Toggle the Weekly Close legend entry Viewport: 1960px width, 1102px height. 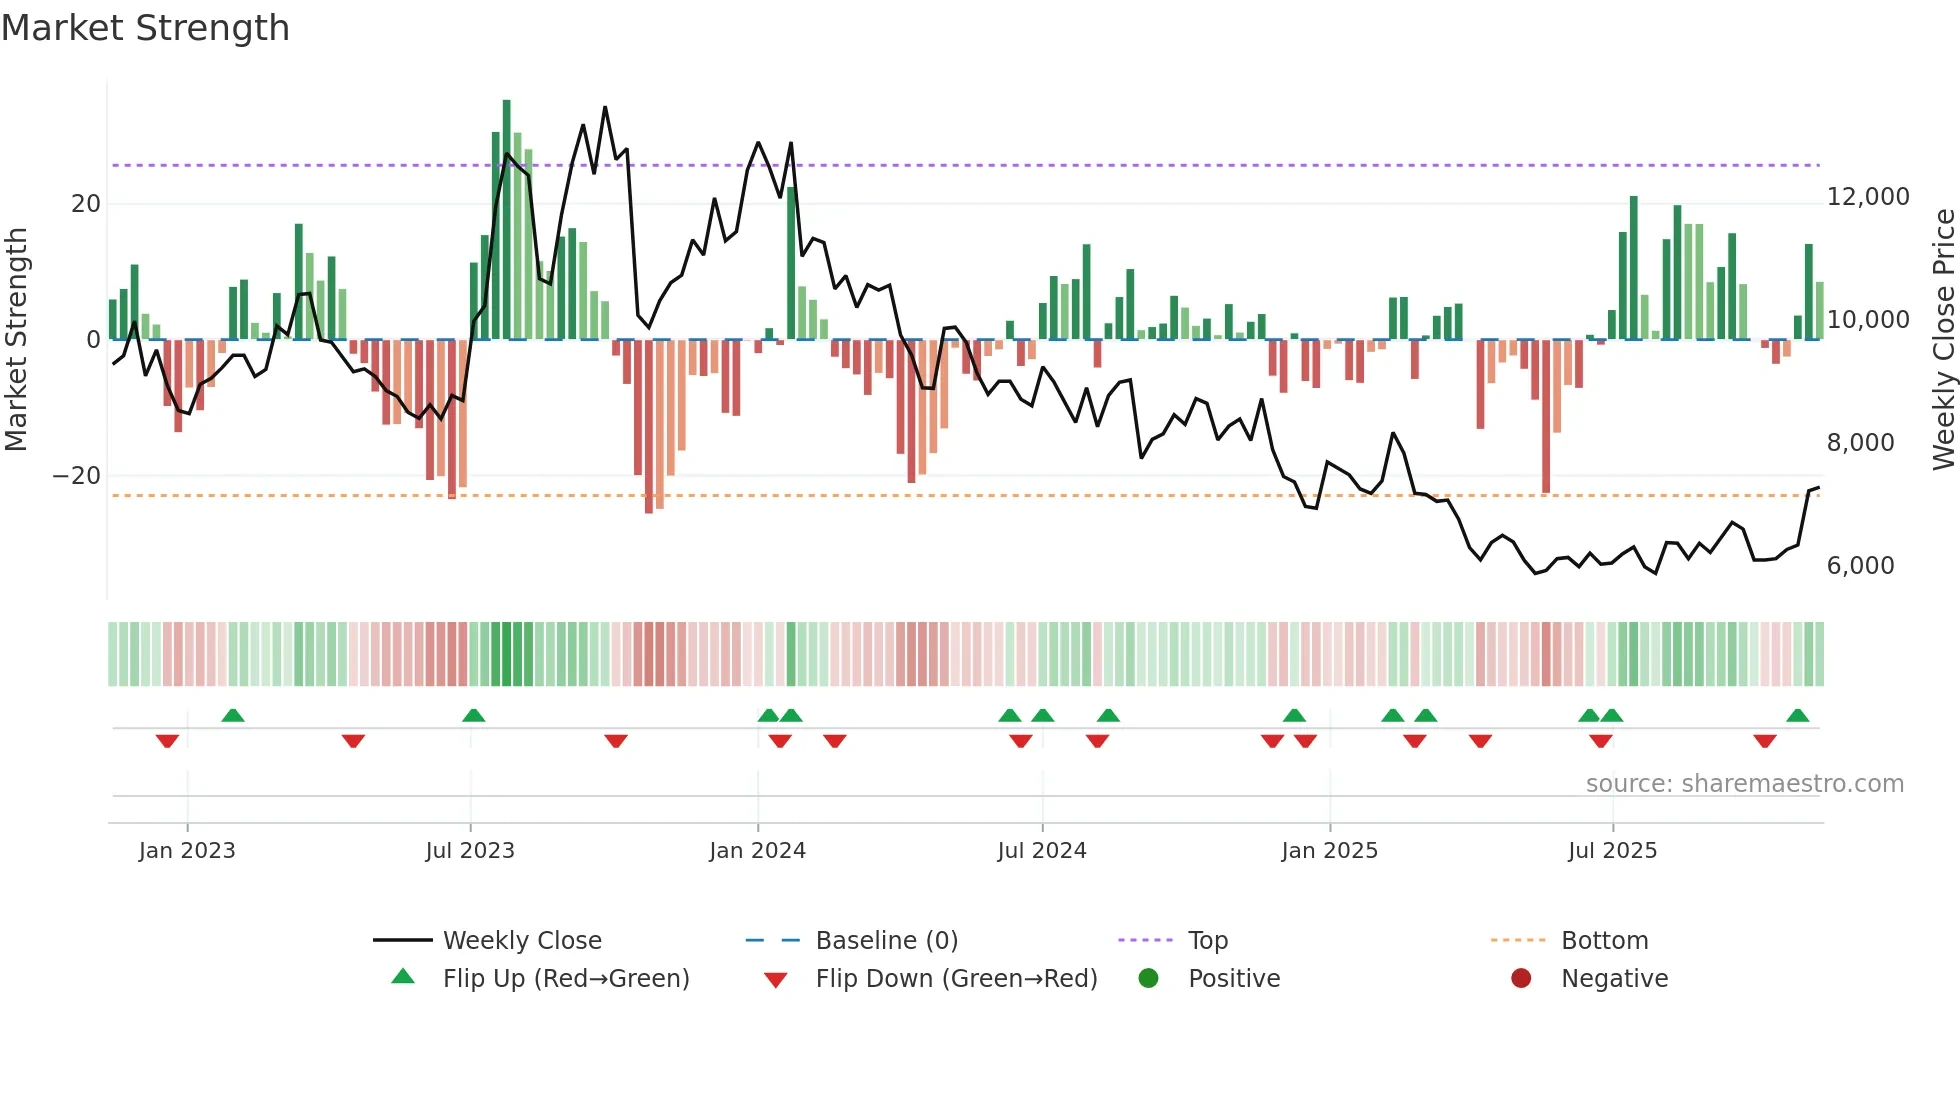[x=521, y=940]
